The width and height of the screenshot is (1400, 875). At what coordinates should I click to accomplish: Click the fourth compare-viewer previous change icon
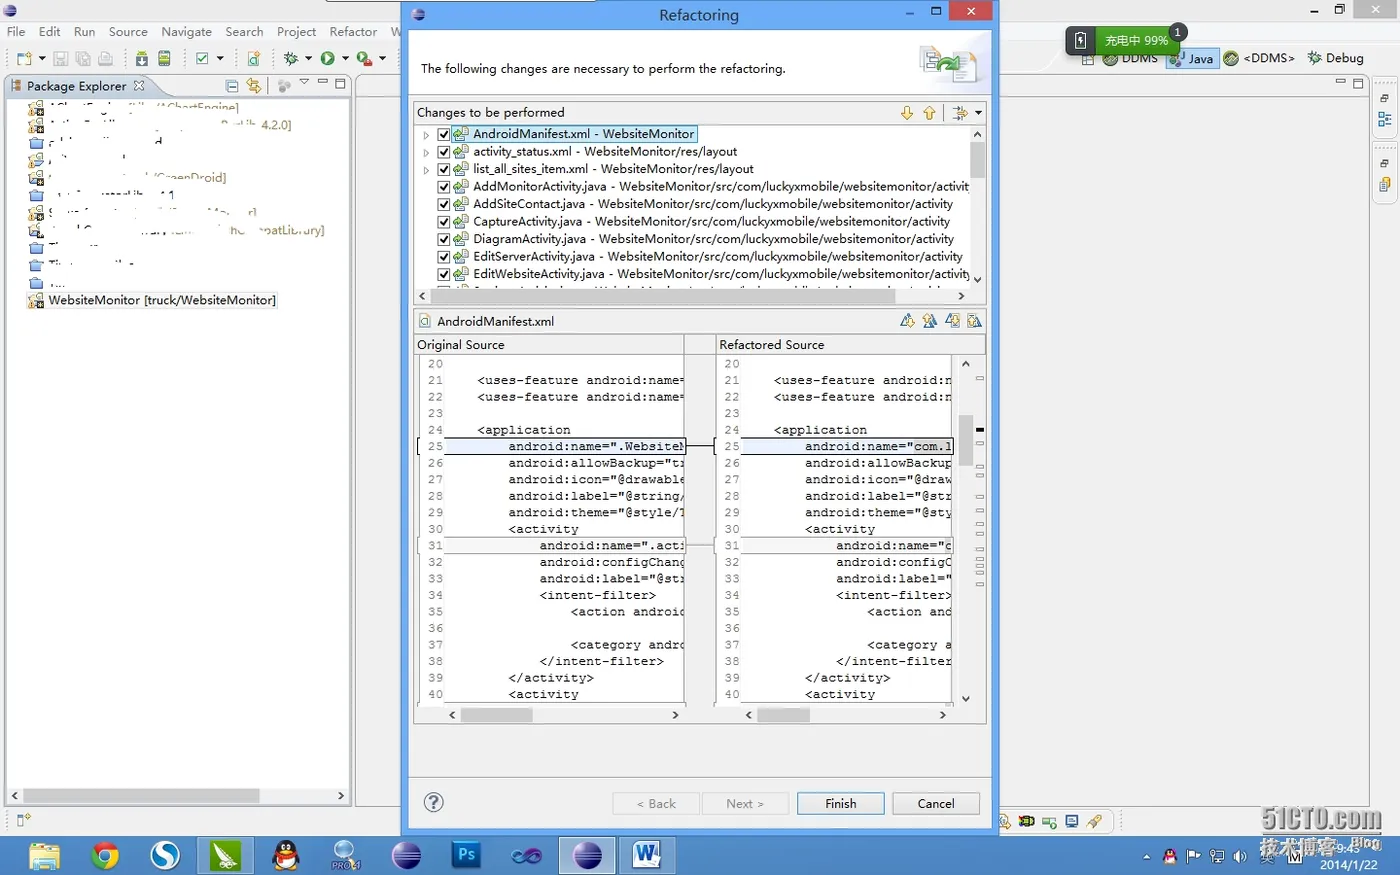pos(974,321)
